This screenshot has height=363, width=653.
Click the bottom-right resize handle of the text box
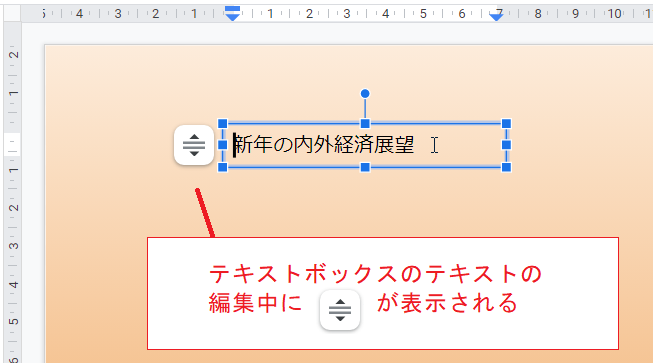(x=506, y=167)
